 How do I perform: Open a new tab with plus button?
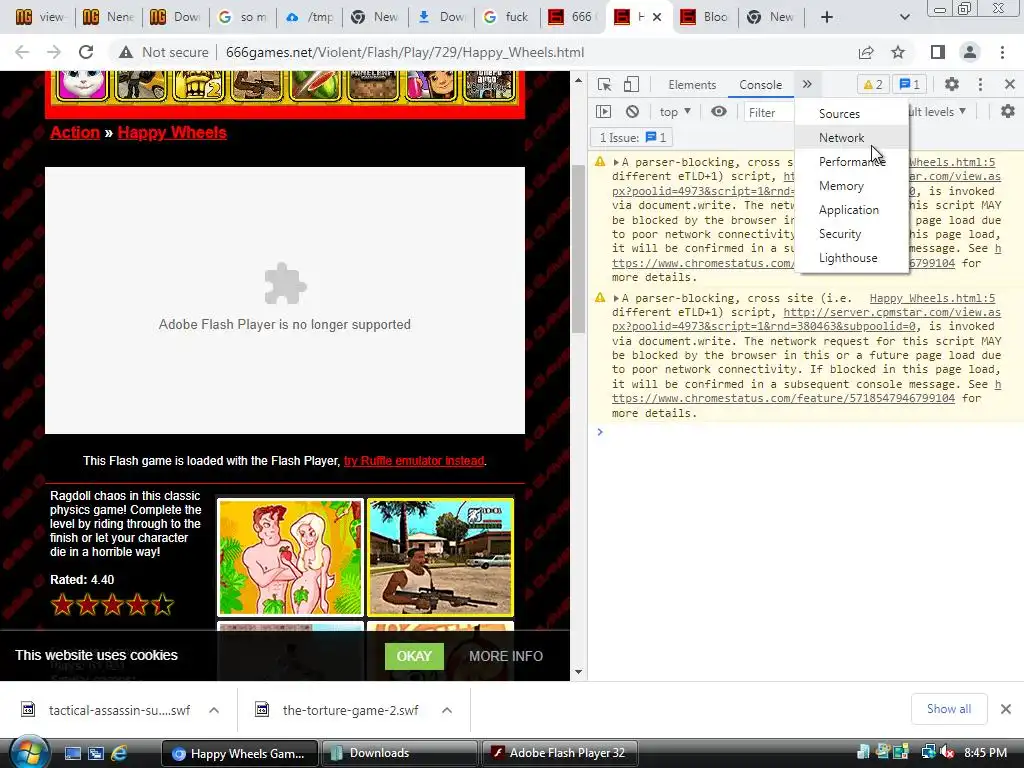tap(827, 17)
